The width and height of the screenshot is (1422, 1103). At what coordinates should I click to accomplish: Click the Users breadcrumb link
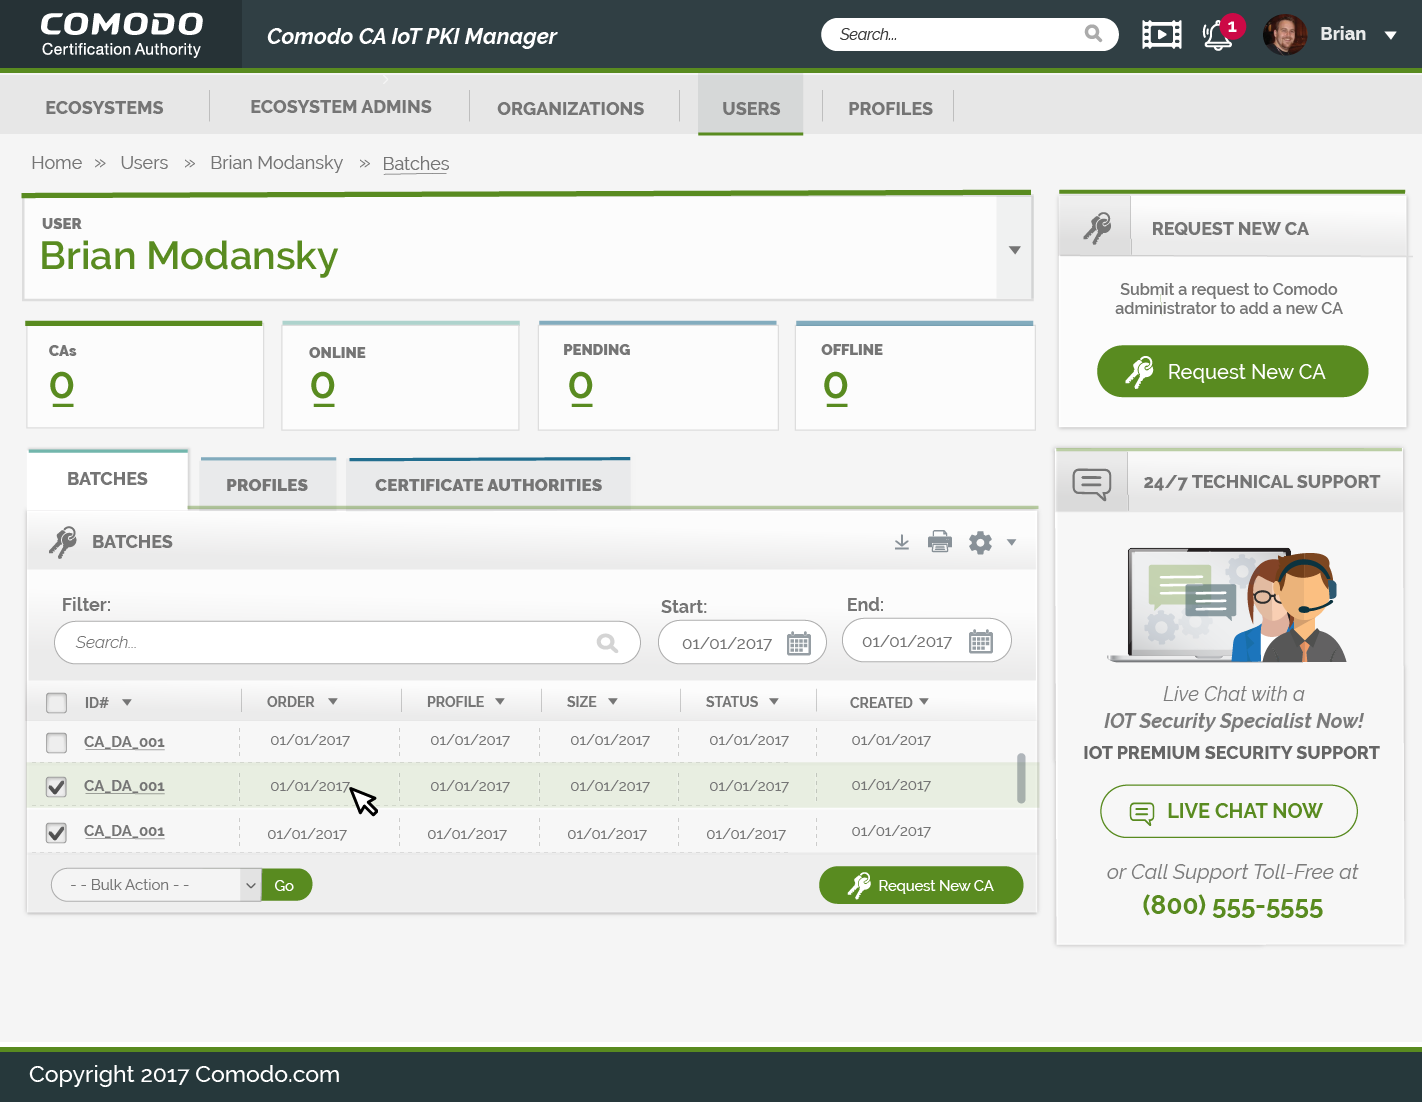(144, 163)
